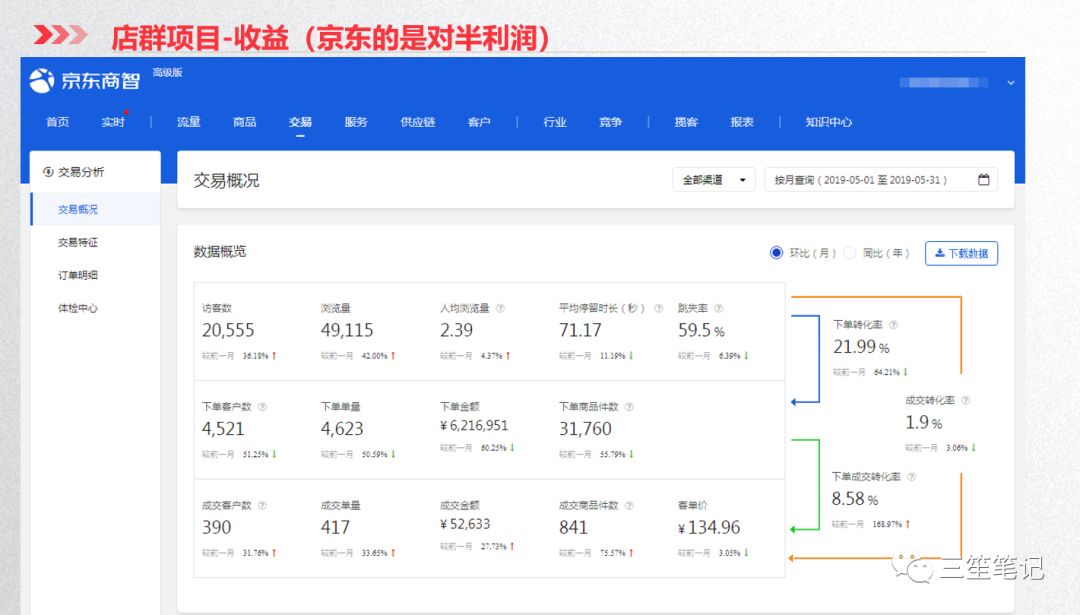The height and width of the screenshot is (615, 1080).
Task: Select the 交易 nav tab
Action: pyautogui.click(x=300, y=122)
